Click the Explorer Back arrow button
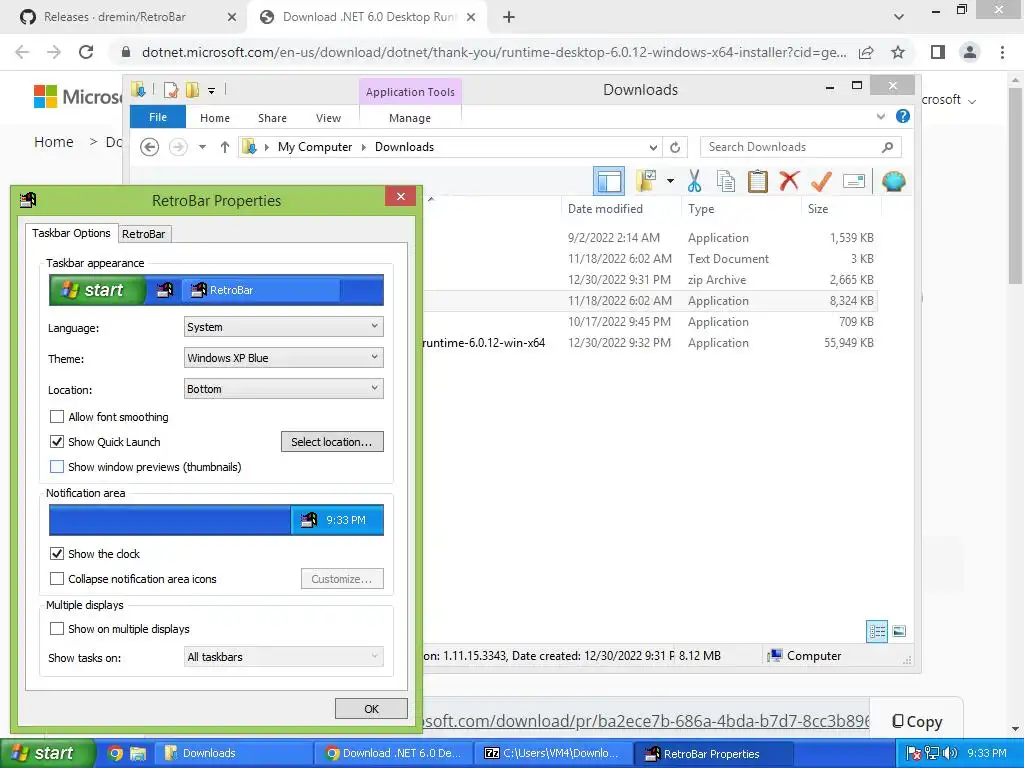 [x=150, y=147]
